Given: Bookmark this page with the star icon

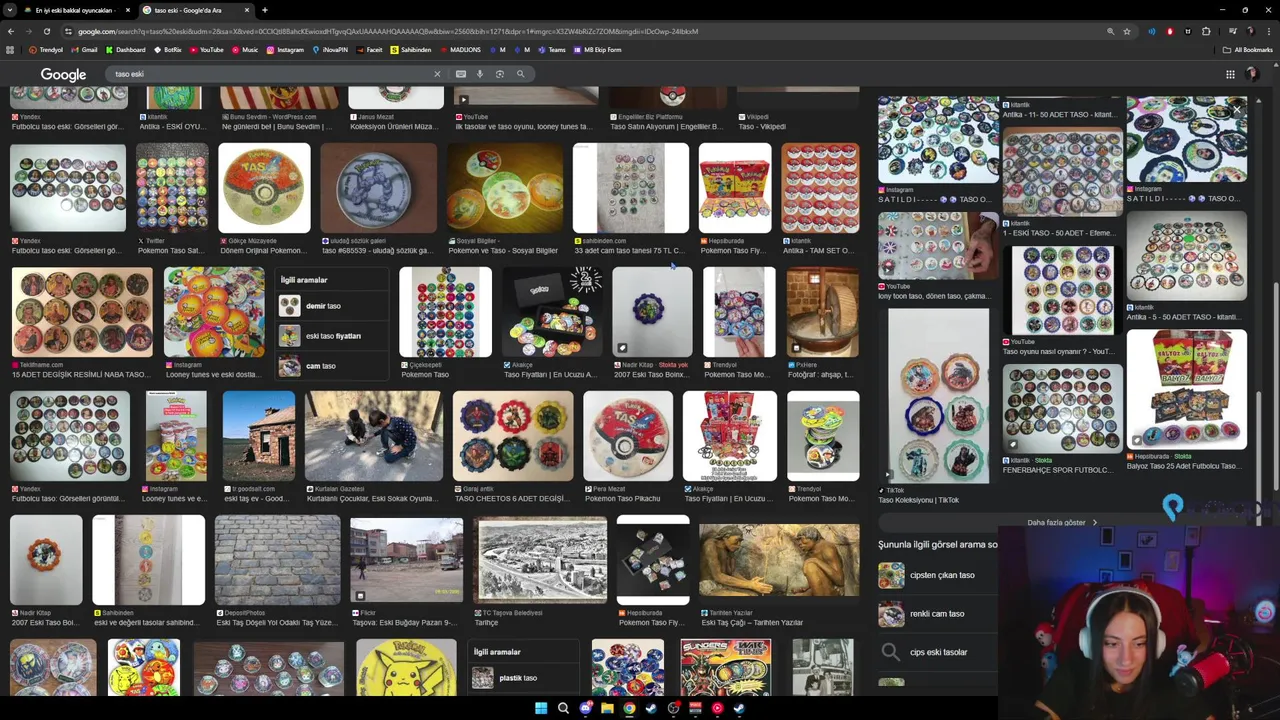Looking at the screenshot, I should click(1127, 31).
